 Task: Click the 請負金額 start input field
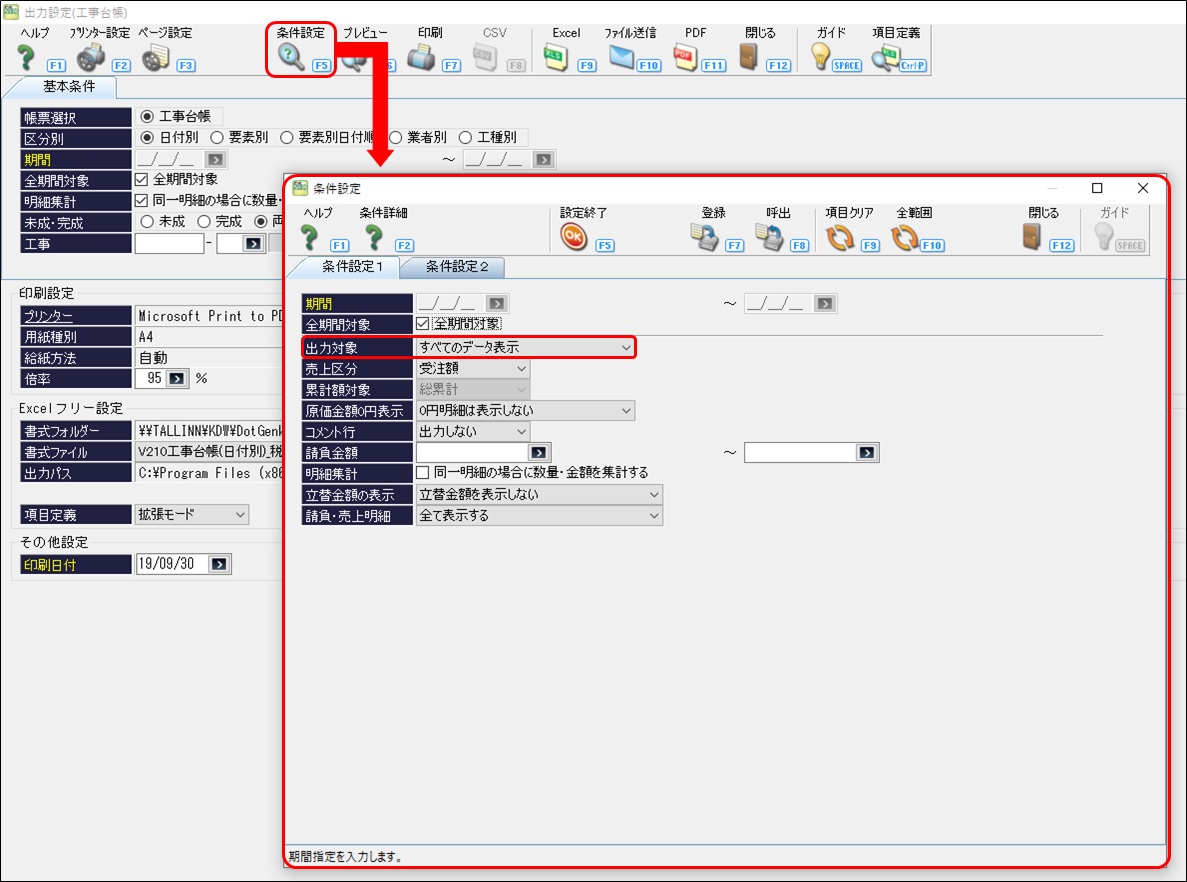tap(472, 453)
